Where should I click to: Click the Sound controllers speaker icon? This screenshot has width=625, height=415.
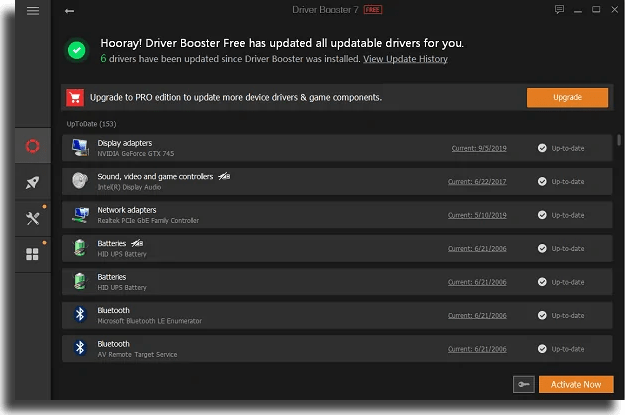tap(80, 181)
